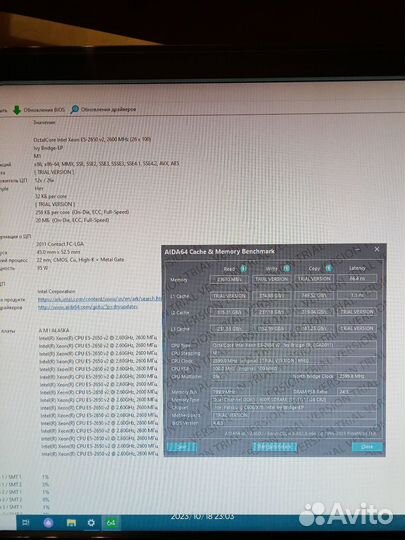The width and height of the screenshot is (405, 540).
Task: Click the Memory Latency result field
Action: click(x=357, y=278)
